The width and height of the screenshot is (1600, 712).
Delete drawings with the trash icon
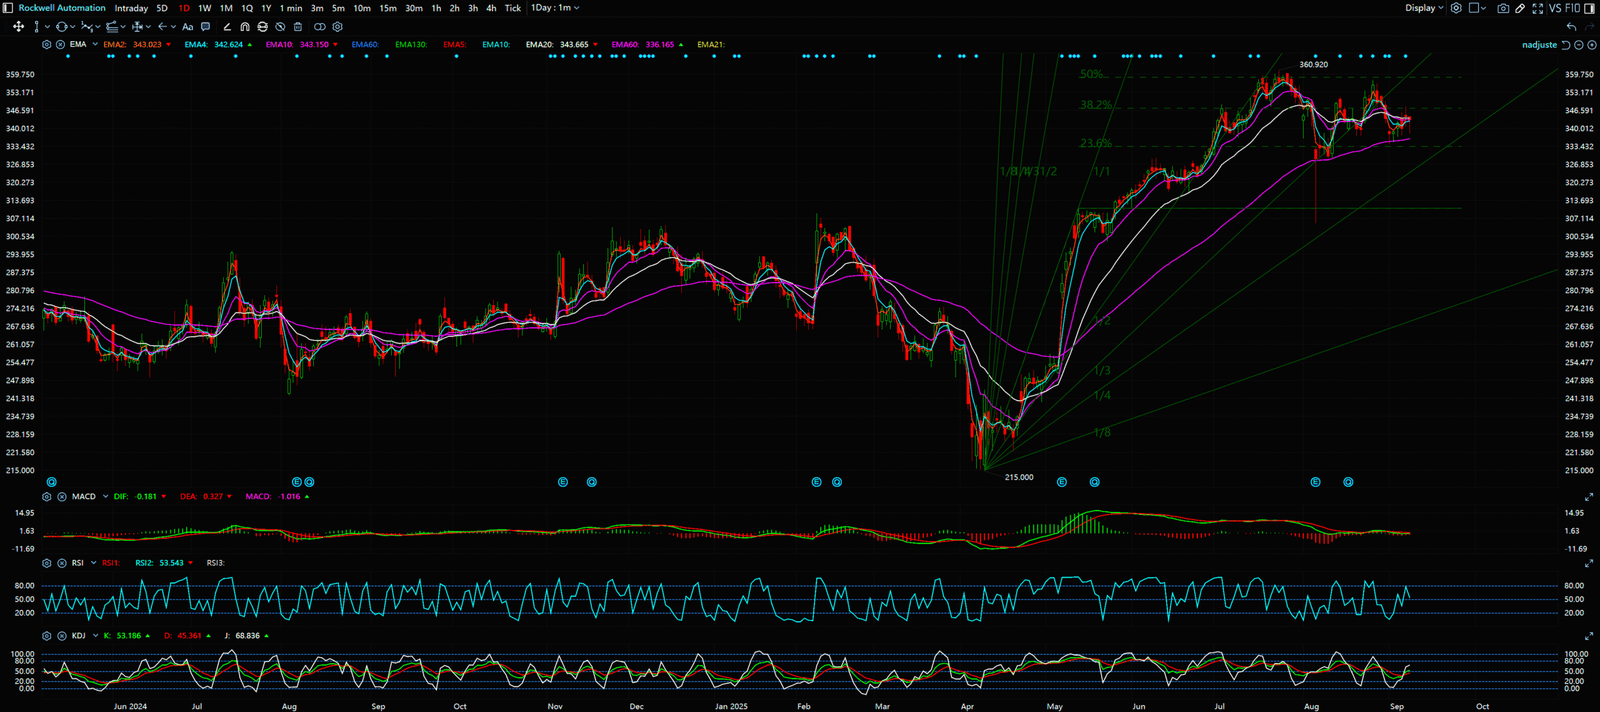298,27
